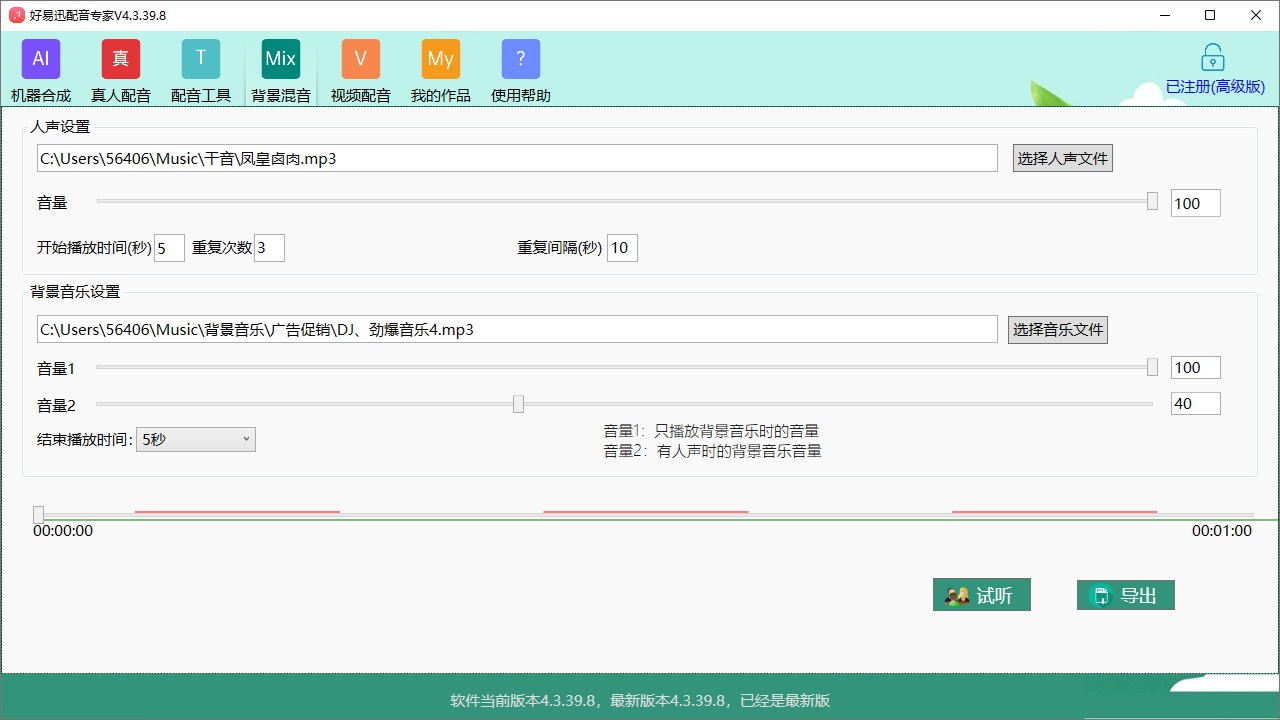Open the AI 机器合成 tool

pyautogui.click(x=40, y=70)
